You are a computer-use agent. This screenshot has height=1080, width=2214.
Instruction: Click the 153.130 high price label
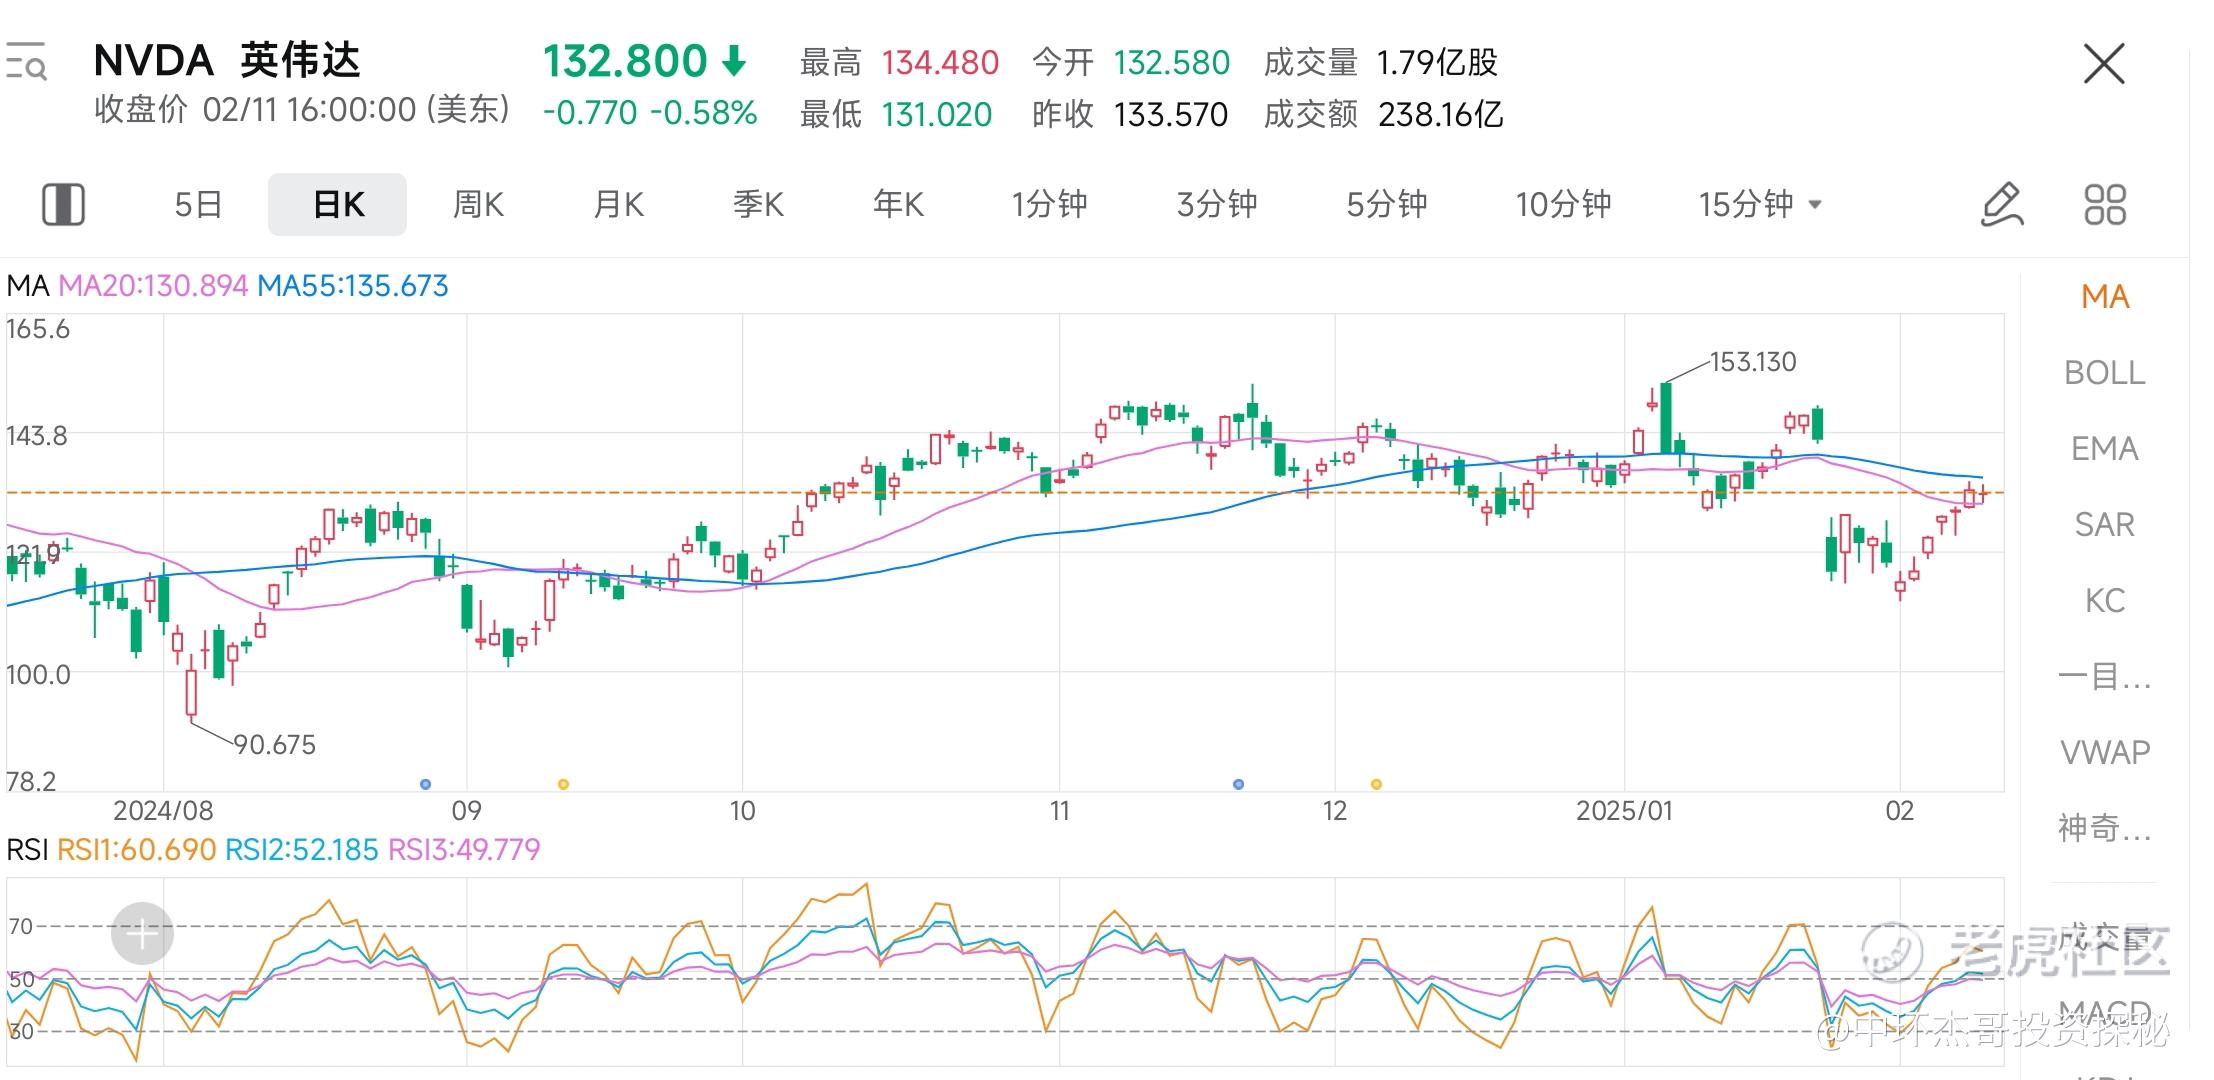1752,361
